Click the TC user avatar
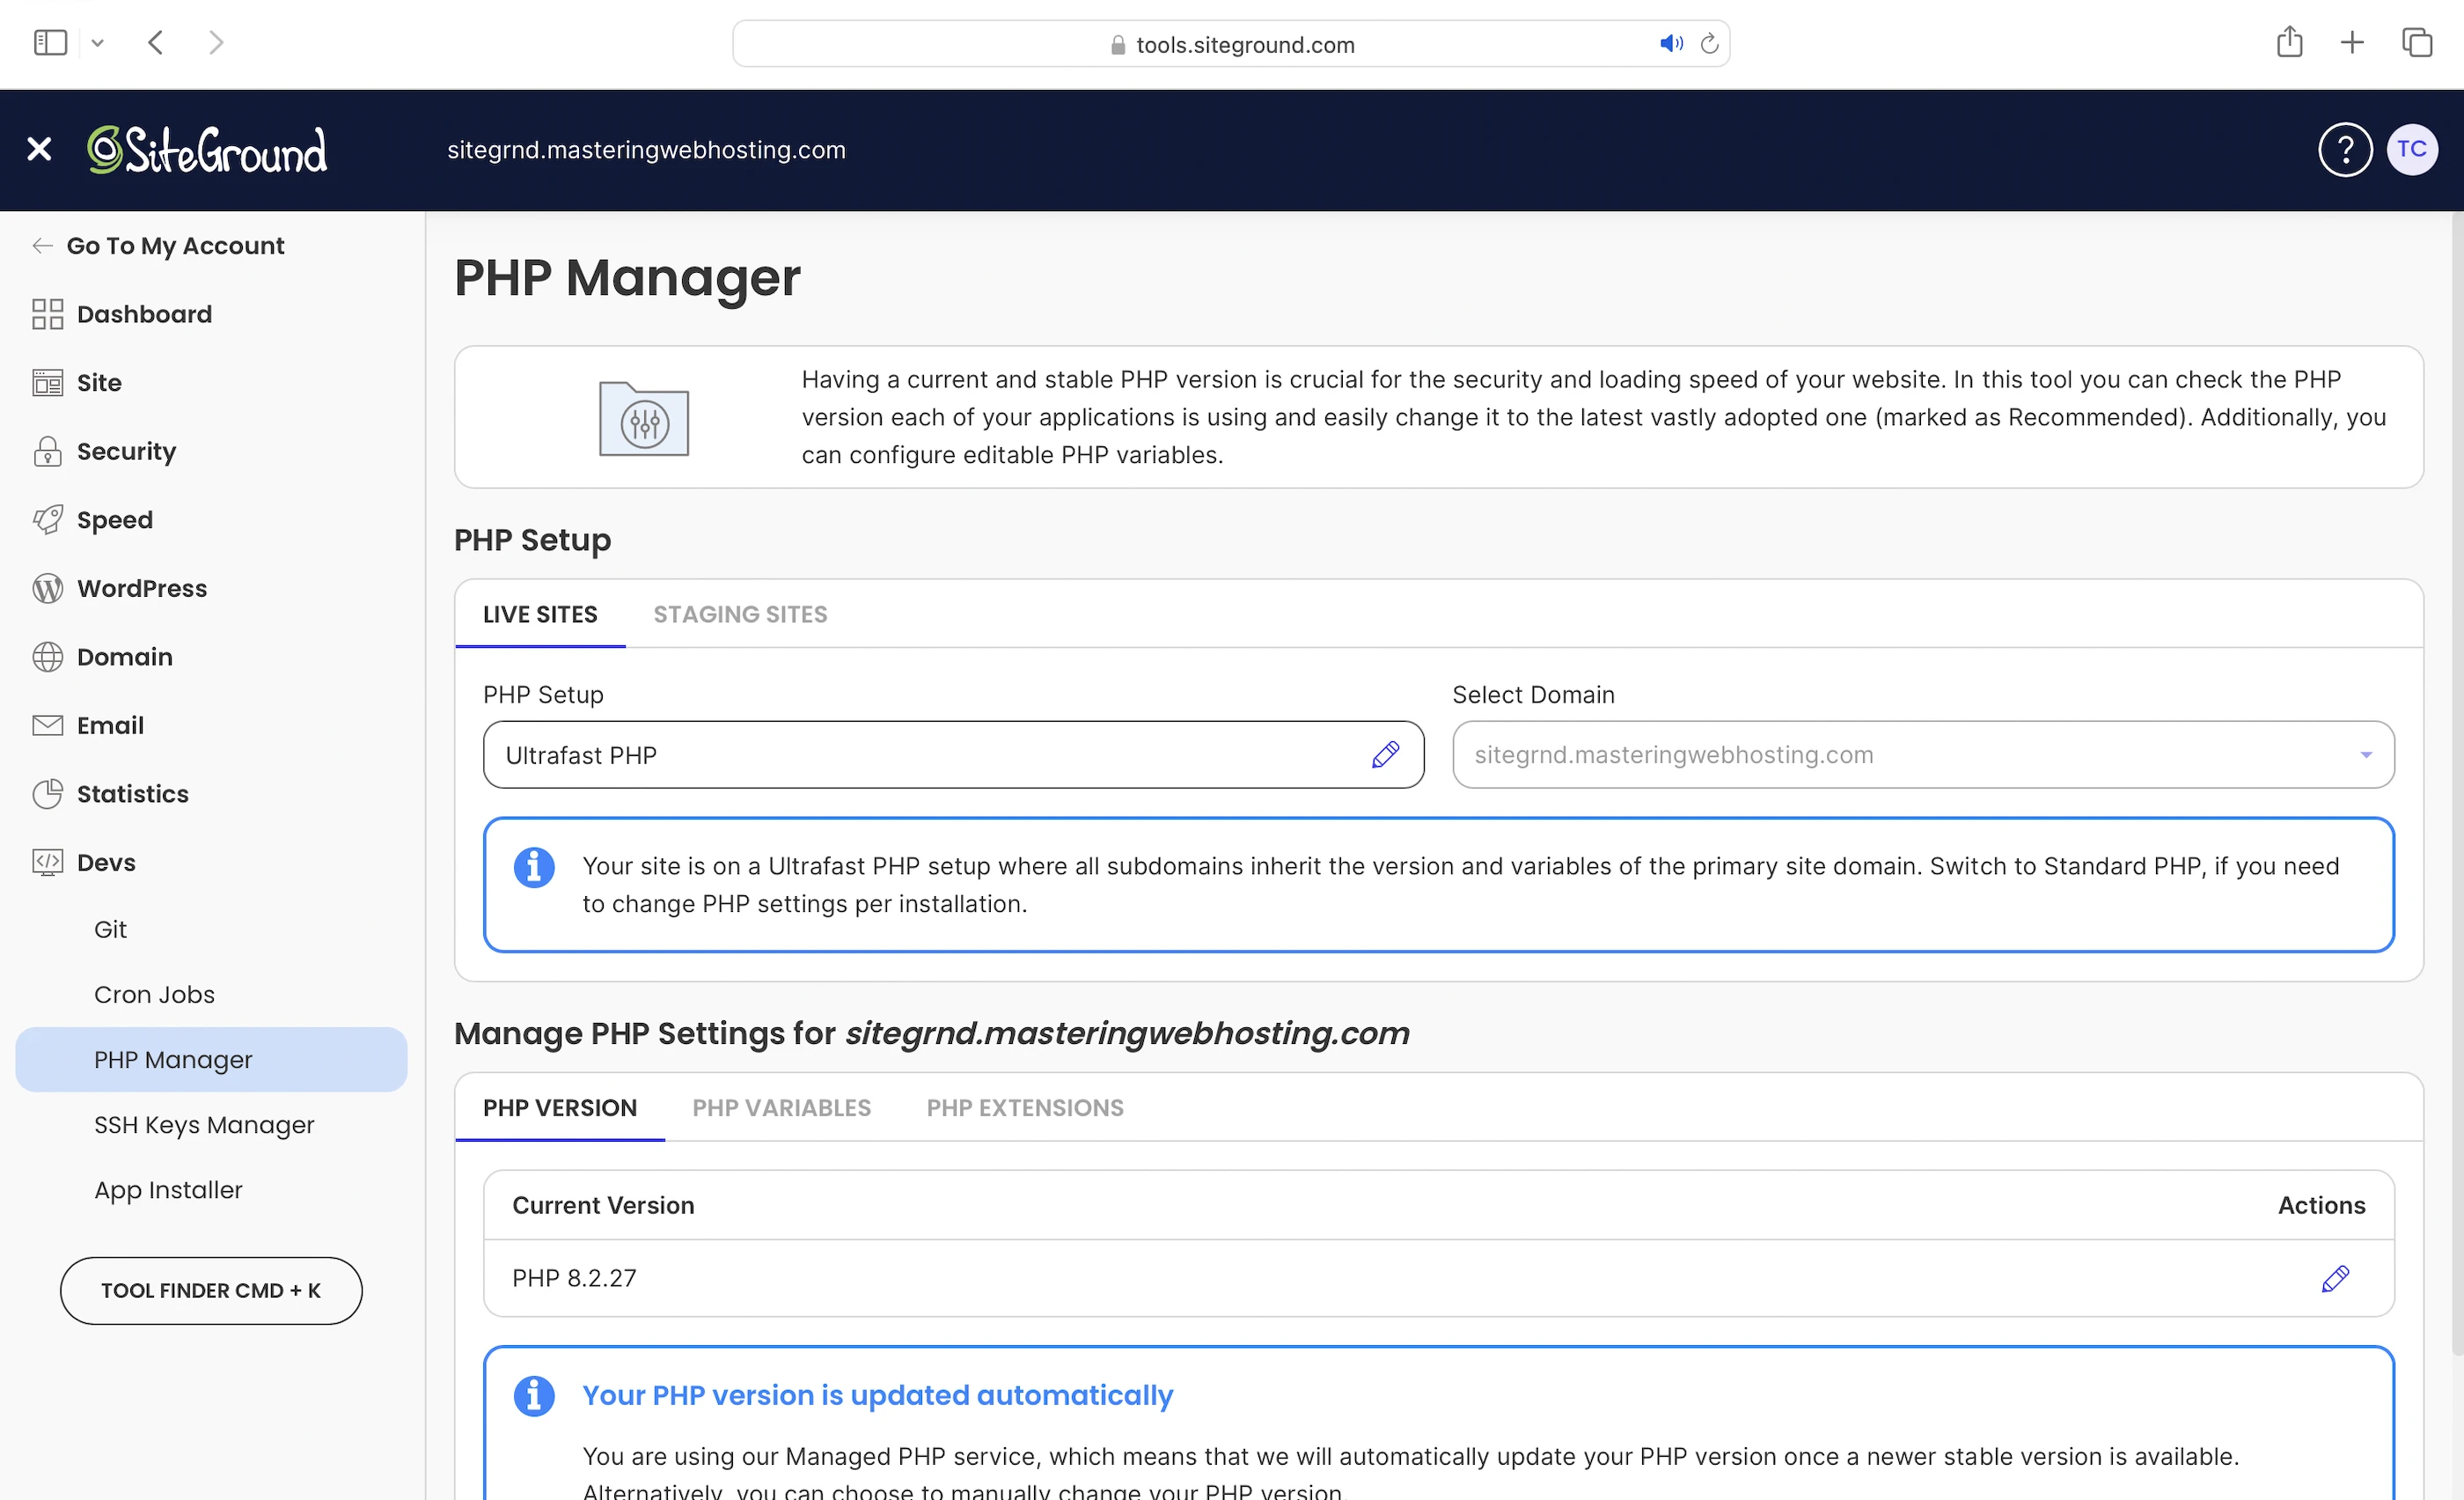Viewport: 2464px width, 1500px height. point(2411,150)
